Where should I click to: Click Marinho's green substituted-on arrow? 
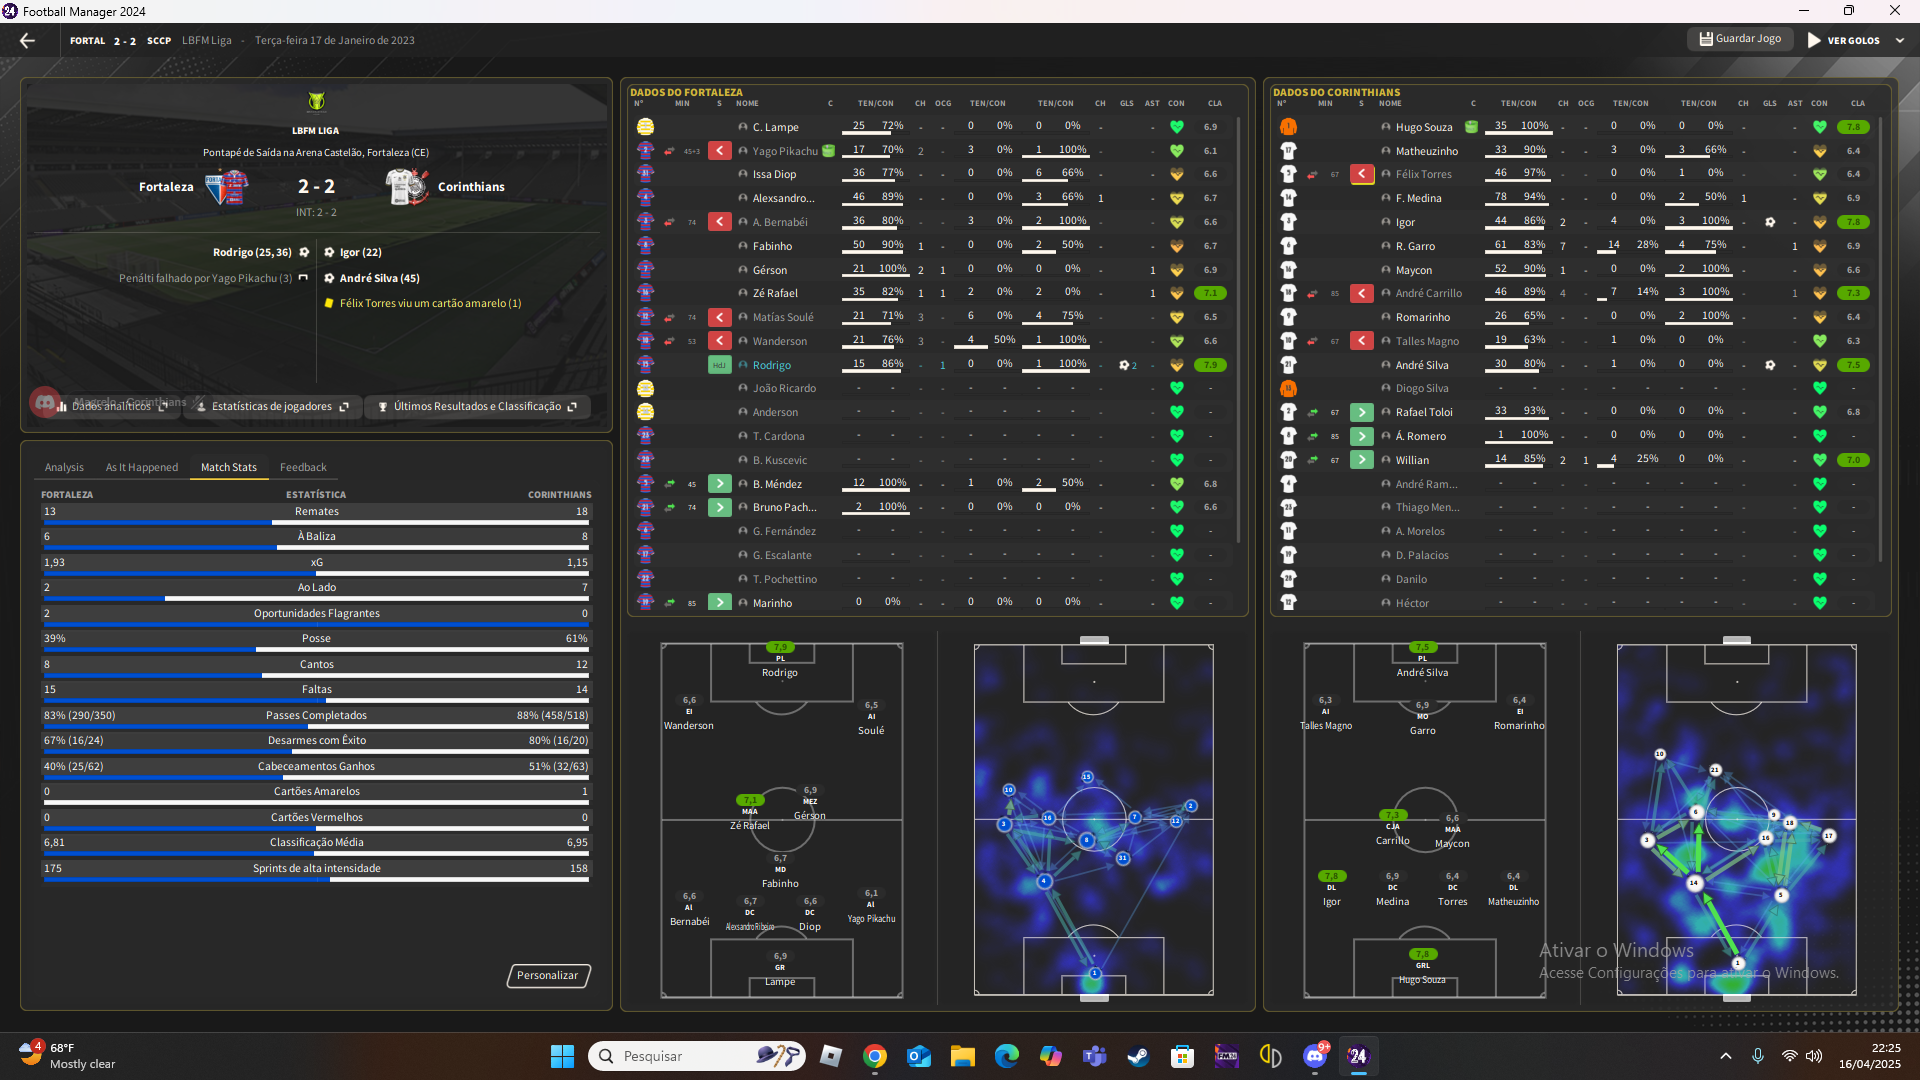719,603
